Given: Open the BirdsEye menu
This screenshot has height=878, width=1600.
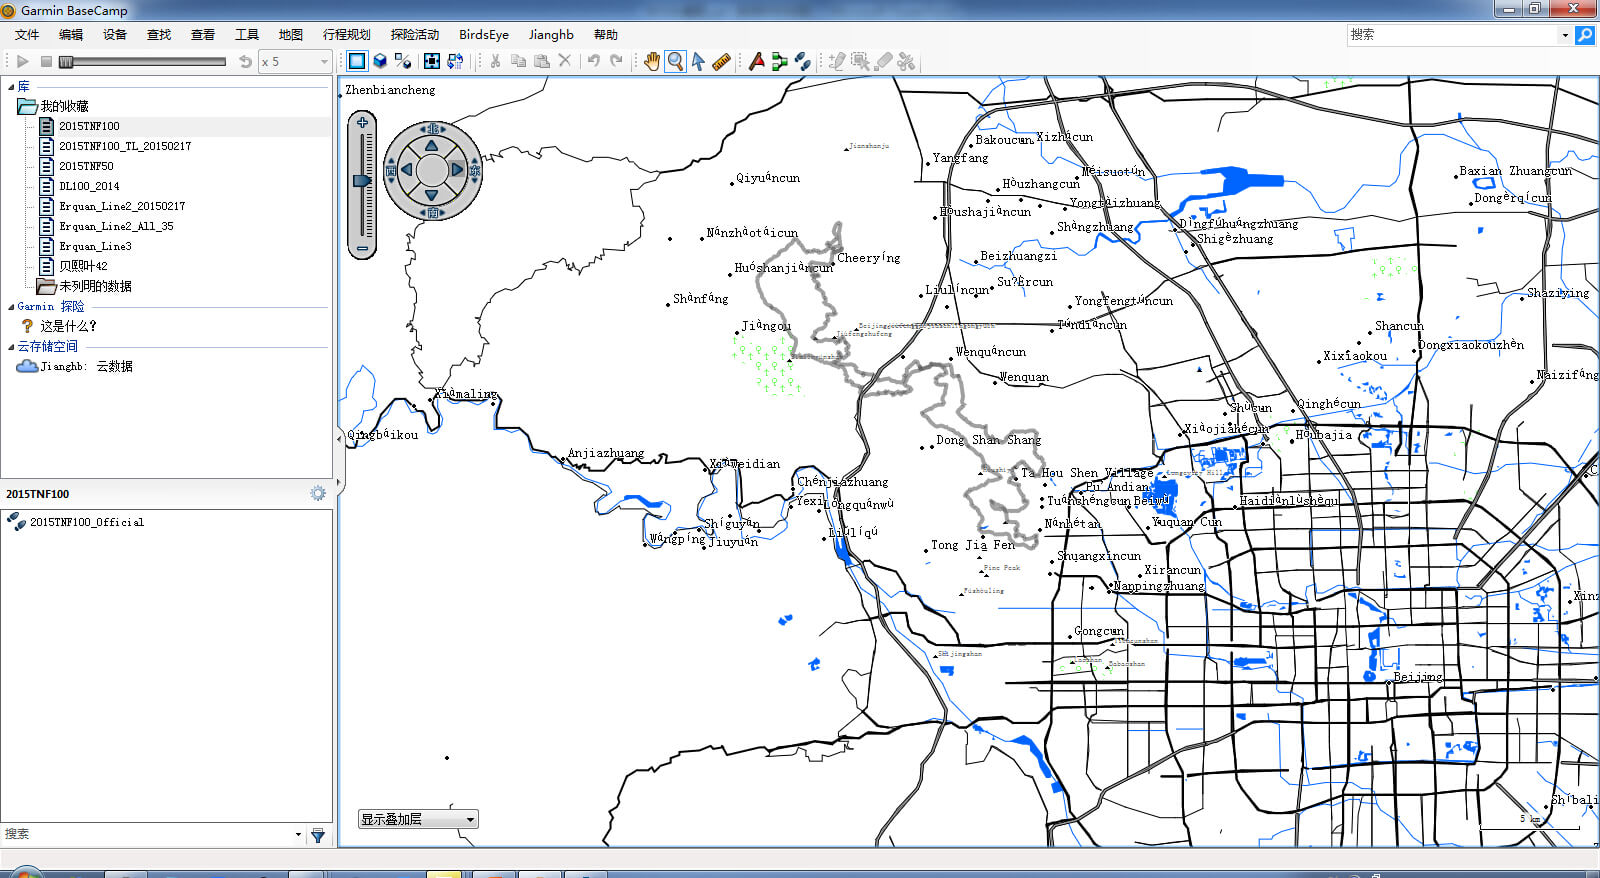Looking at the screenshot, I should point(484,34).
